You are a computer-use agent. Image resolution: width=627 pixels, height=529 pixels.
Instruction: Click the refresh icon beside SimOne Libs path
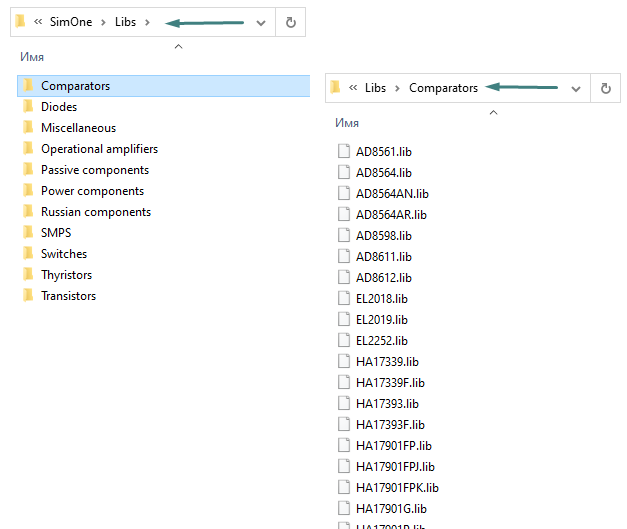[x=290, y=22]
